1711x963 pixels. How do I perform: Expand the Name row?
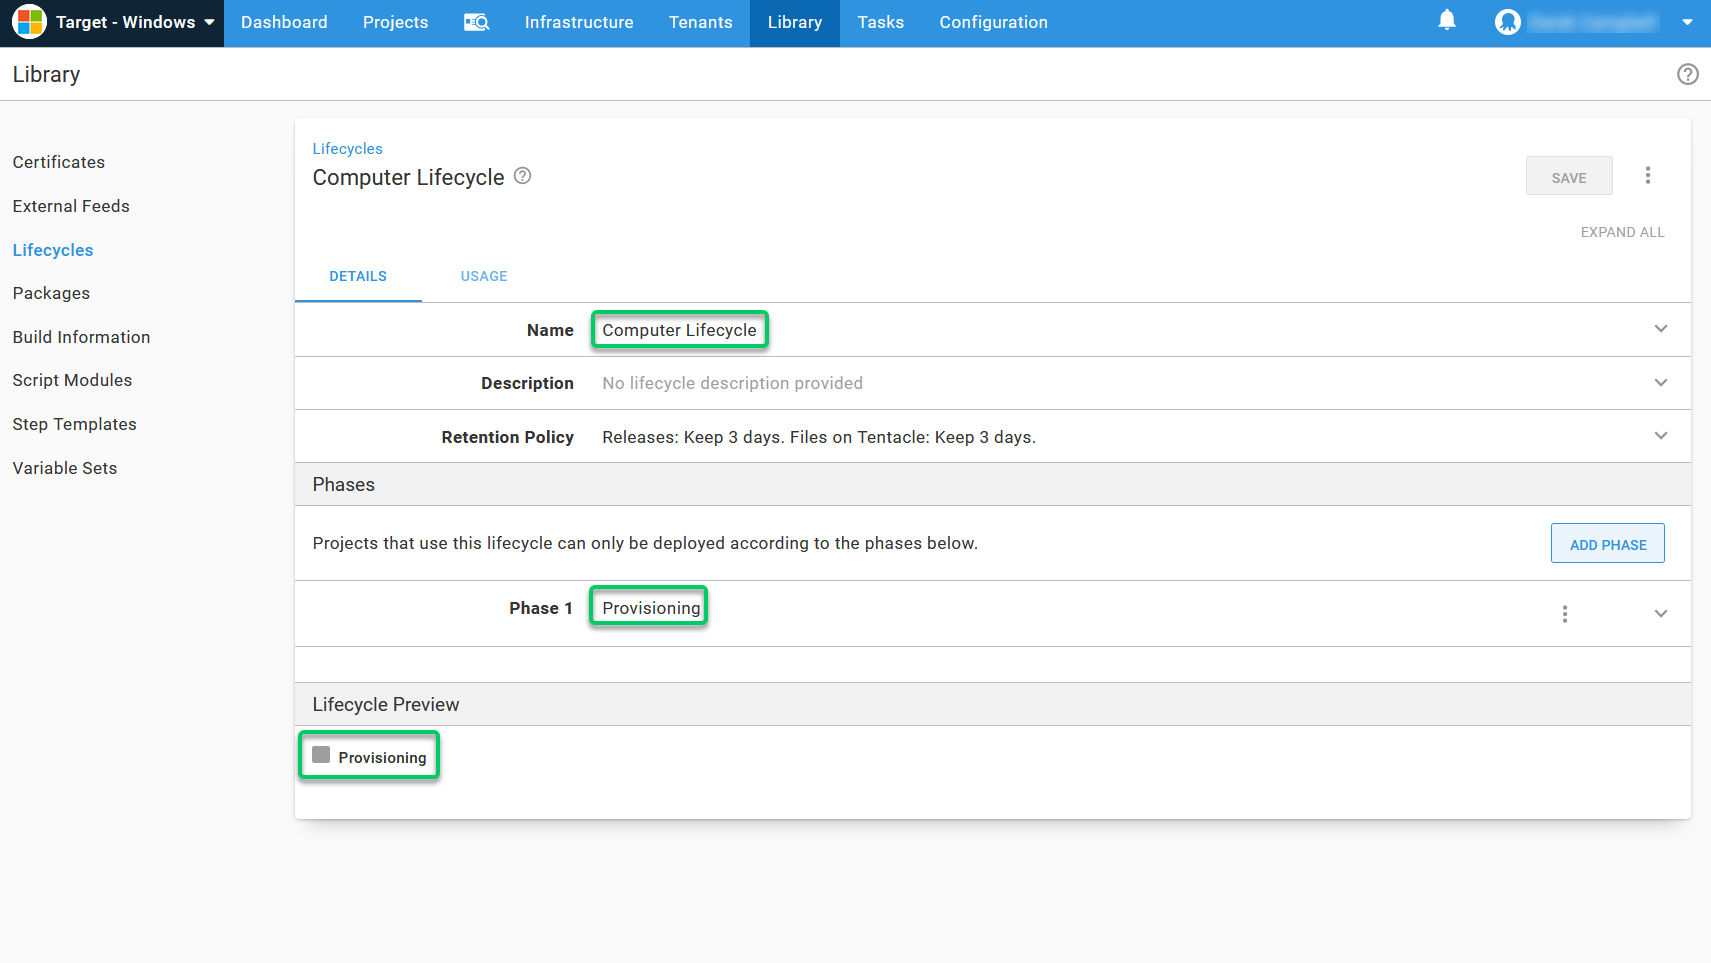[x=1661, y=329]
